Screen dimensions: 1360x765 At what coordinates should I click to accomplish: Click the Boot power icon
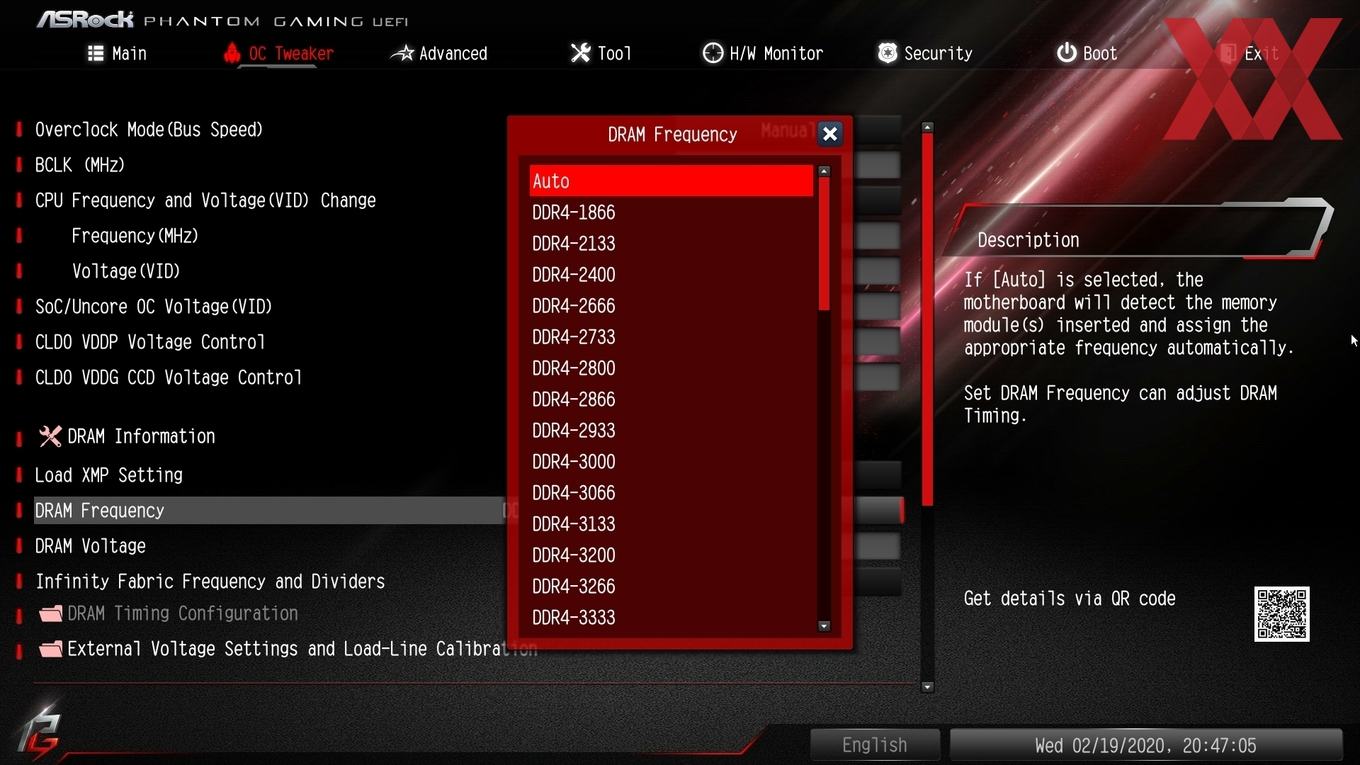point(1066,53)
